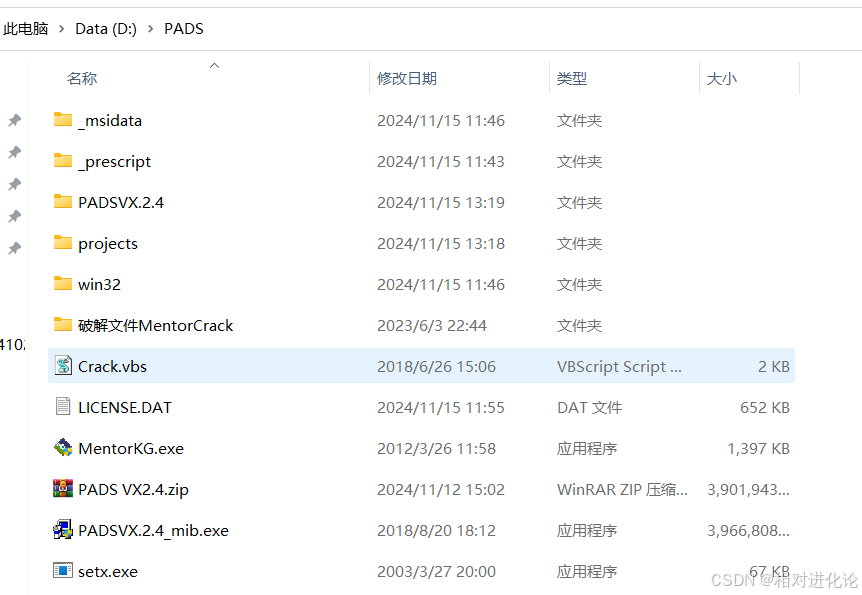The height and width of the screenshot is (595, 862).
Task: Click the PADS breadcrumb item
Action: pyautogui.click(x=183, y=28)
